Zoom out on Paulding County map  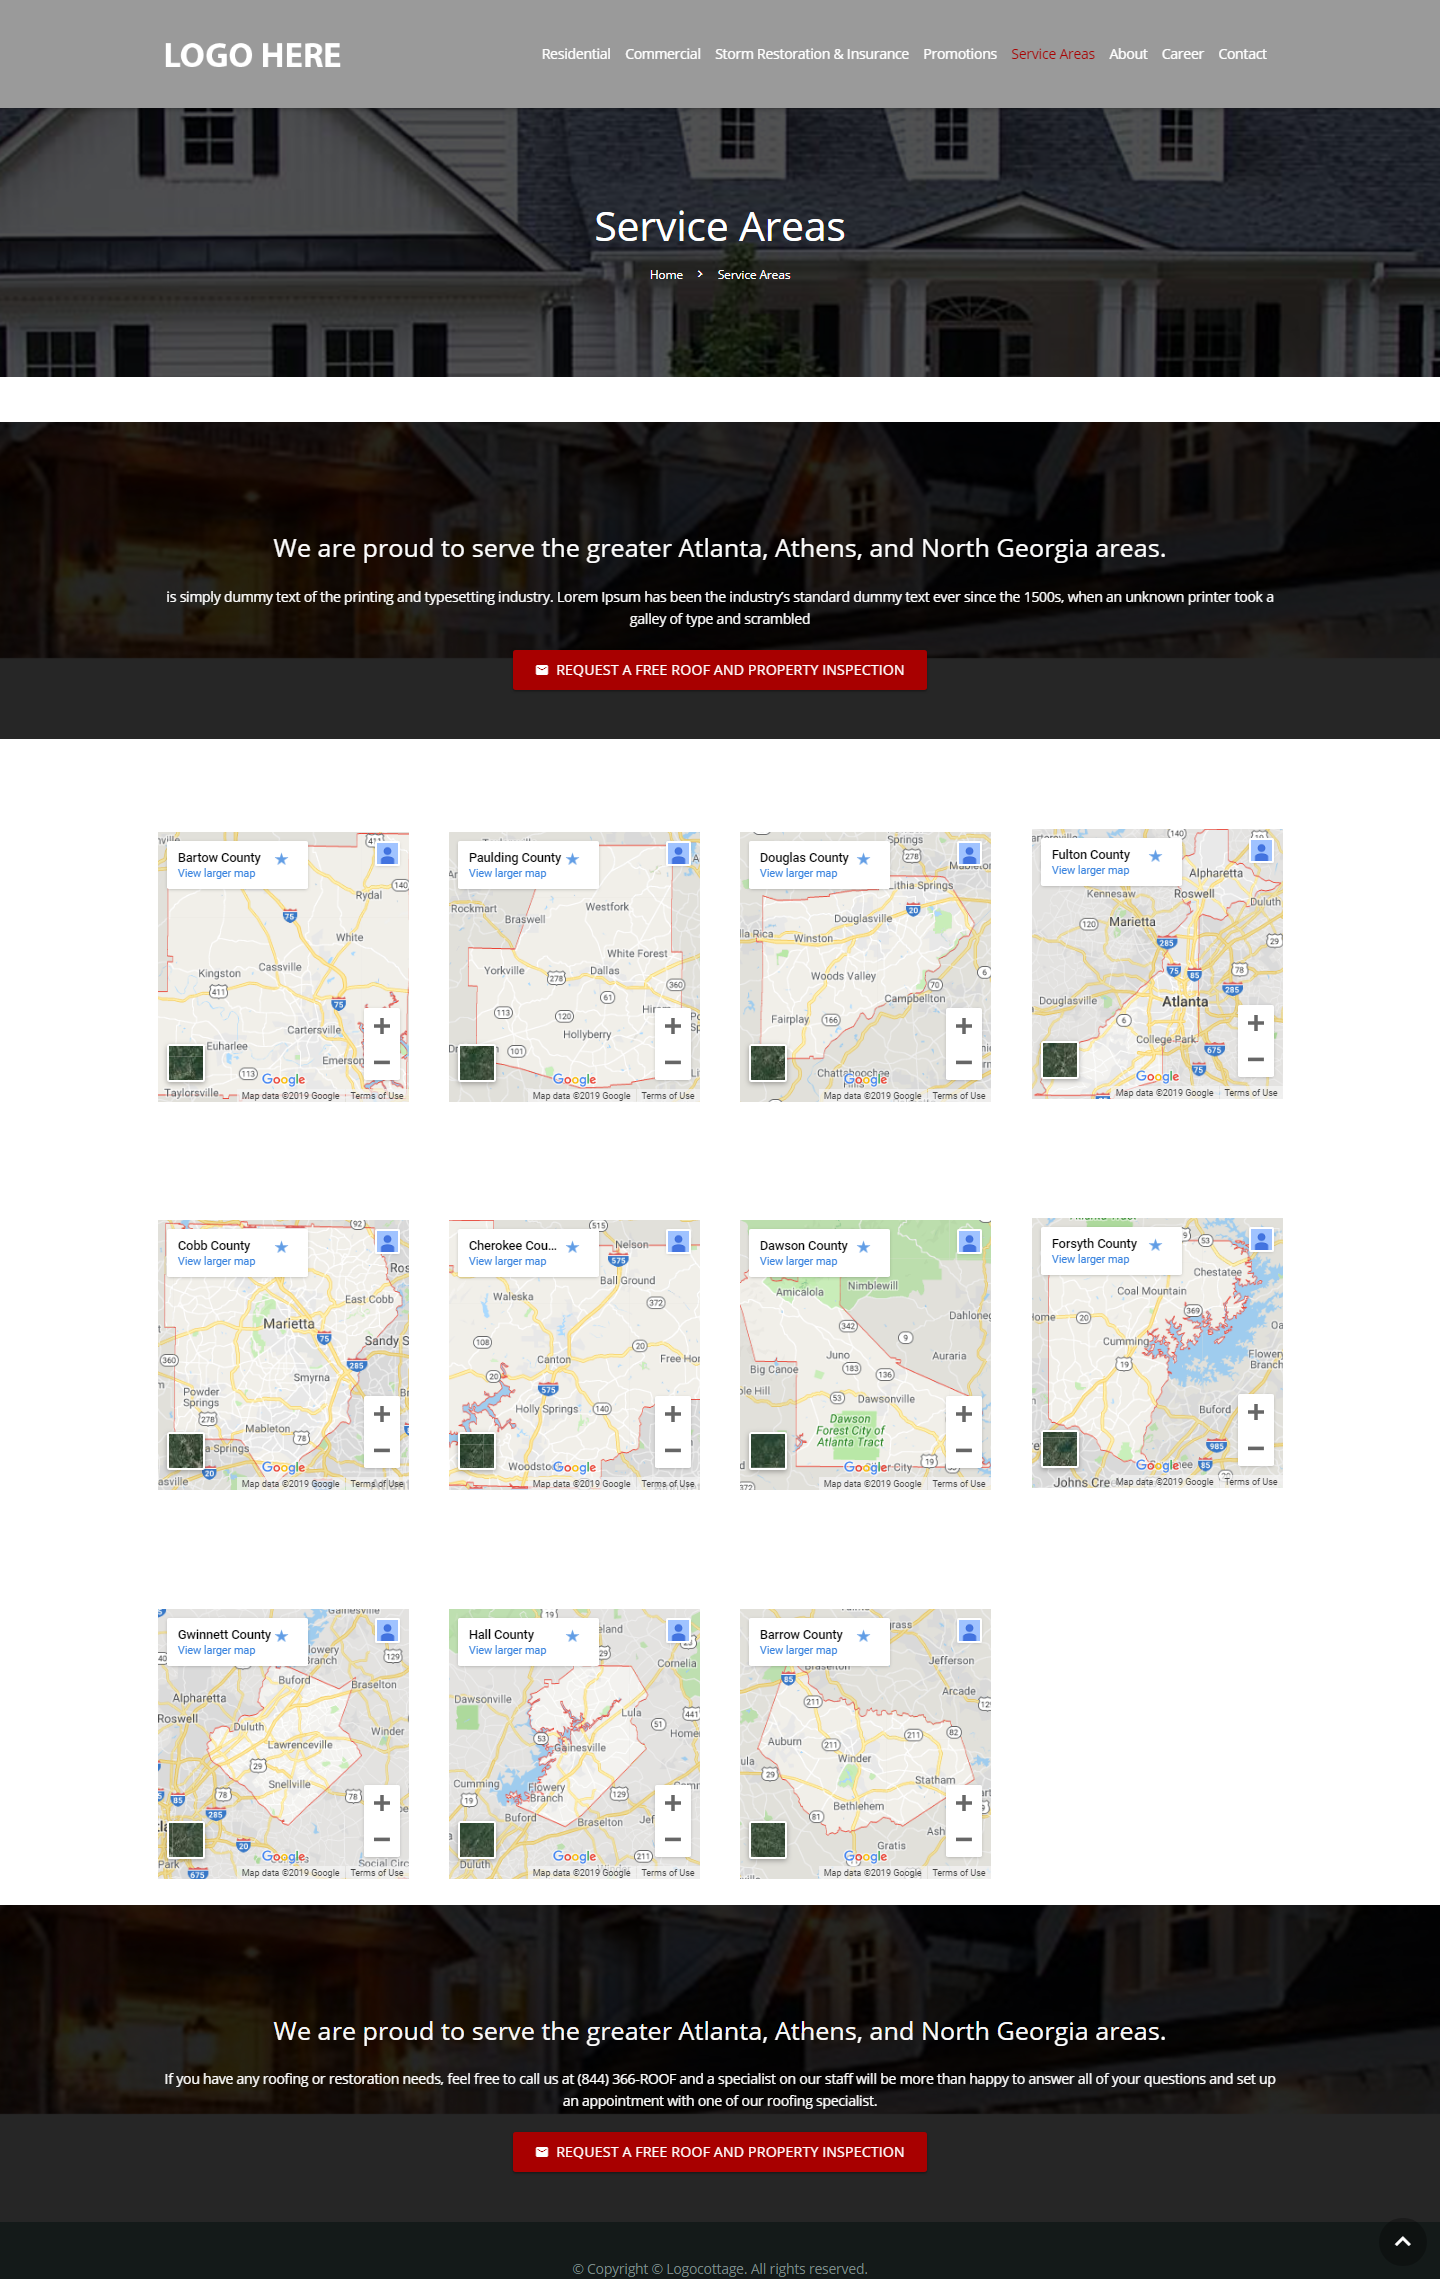click(673, 1062)
